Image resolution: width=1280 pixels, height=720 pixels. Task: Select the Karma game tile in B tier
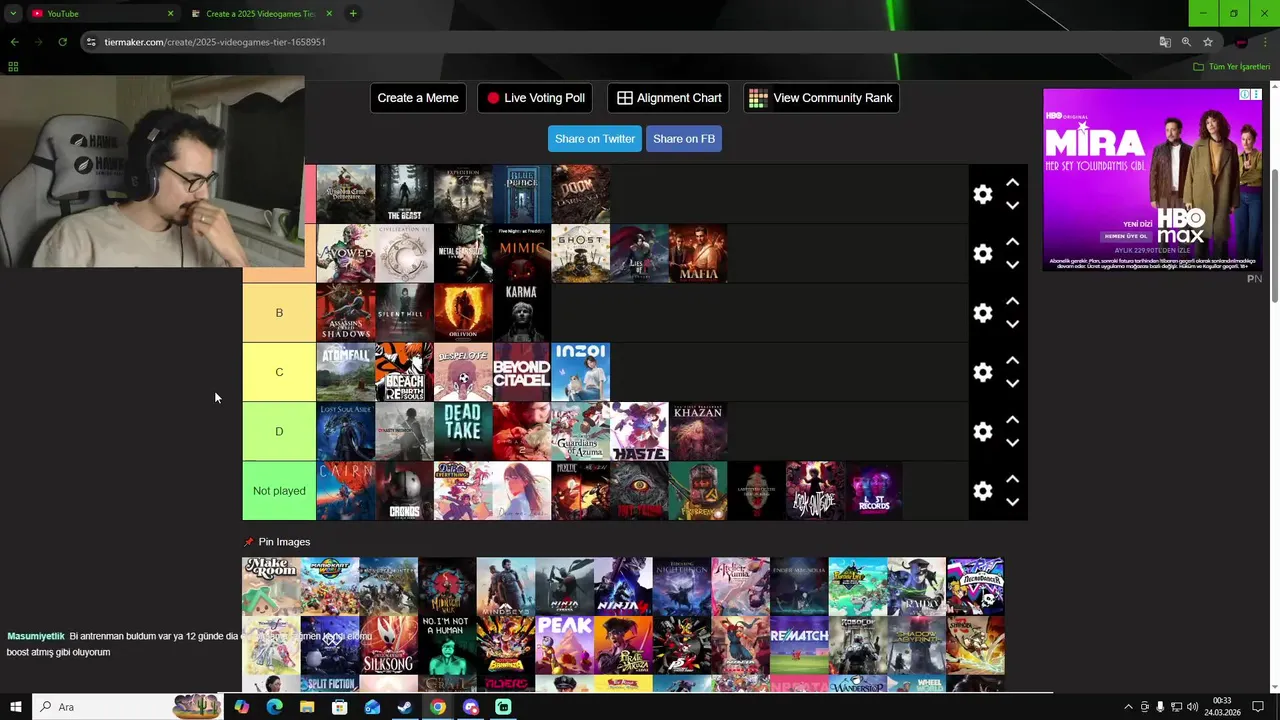pos(521,313)
